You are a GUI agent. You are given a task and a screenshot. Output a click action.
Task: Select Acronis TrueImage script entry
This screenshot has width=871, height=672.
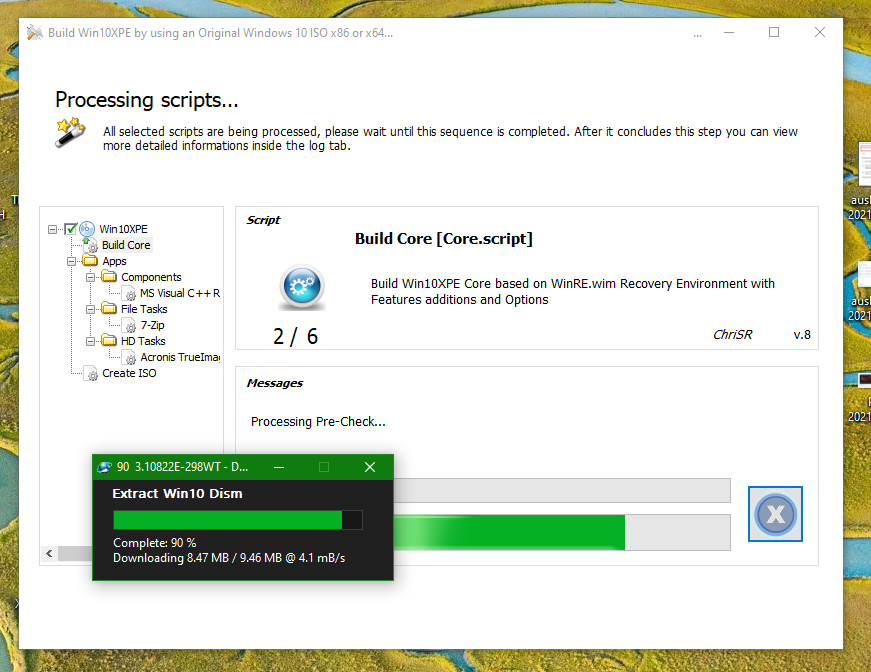click(x=180, y=357)
